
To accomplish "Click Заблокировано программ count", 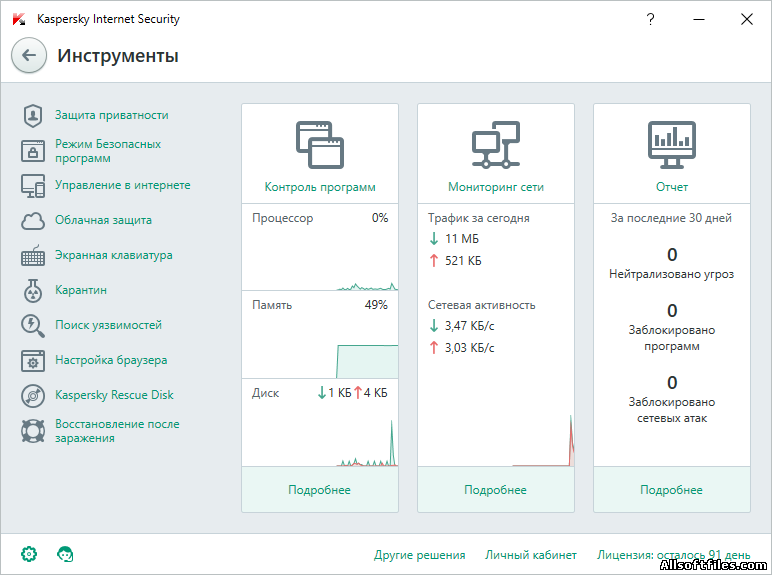I will 672,311.
